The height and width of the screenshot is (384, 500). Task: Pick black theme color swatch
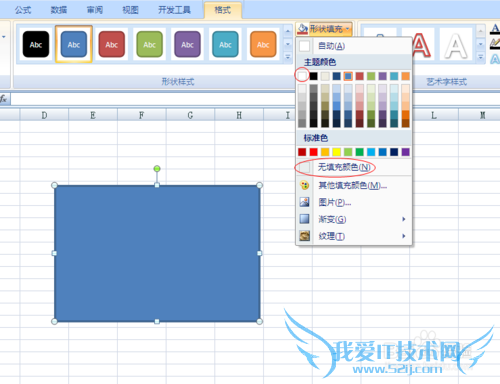click(x=314, y=76)
